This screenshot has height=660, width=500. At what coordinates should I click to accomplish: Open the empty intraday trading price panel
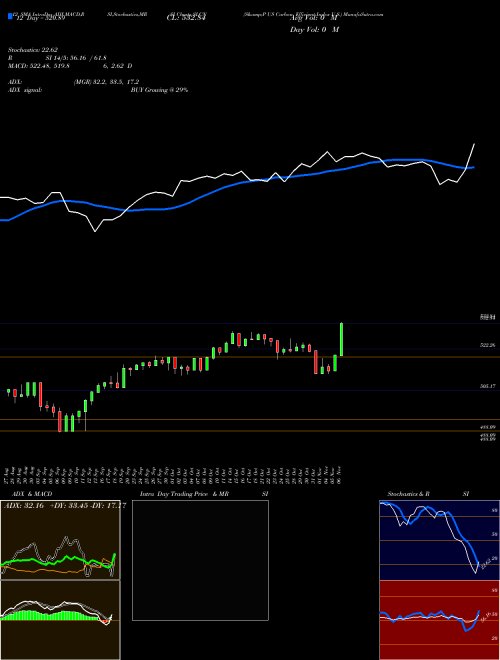click(200, 560)
